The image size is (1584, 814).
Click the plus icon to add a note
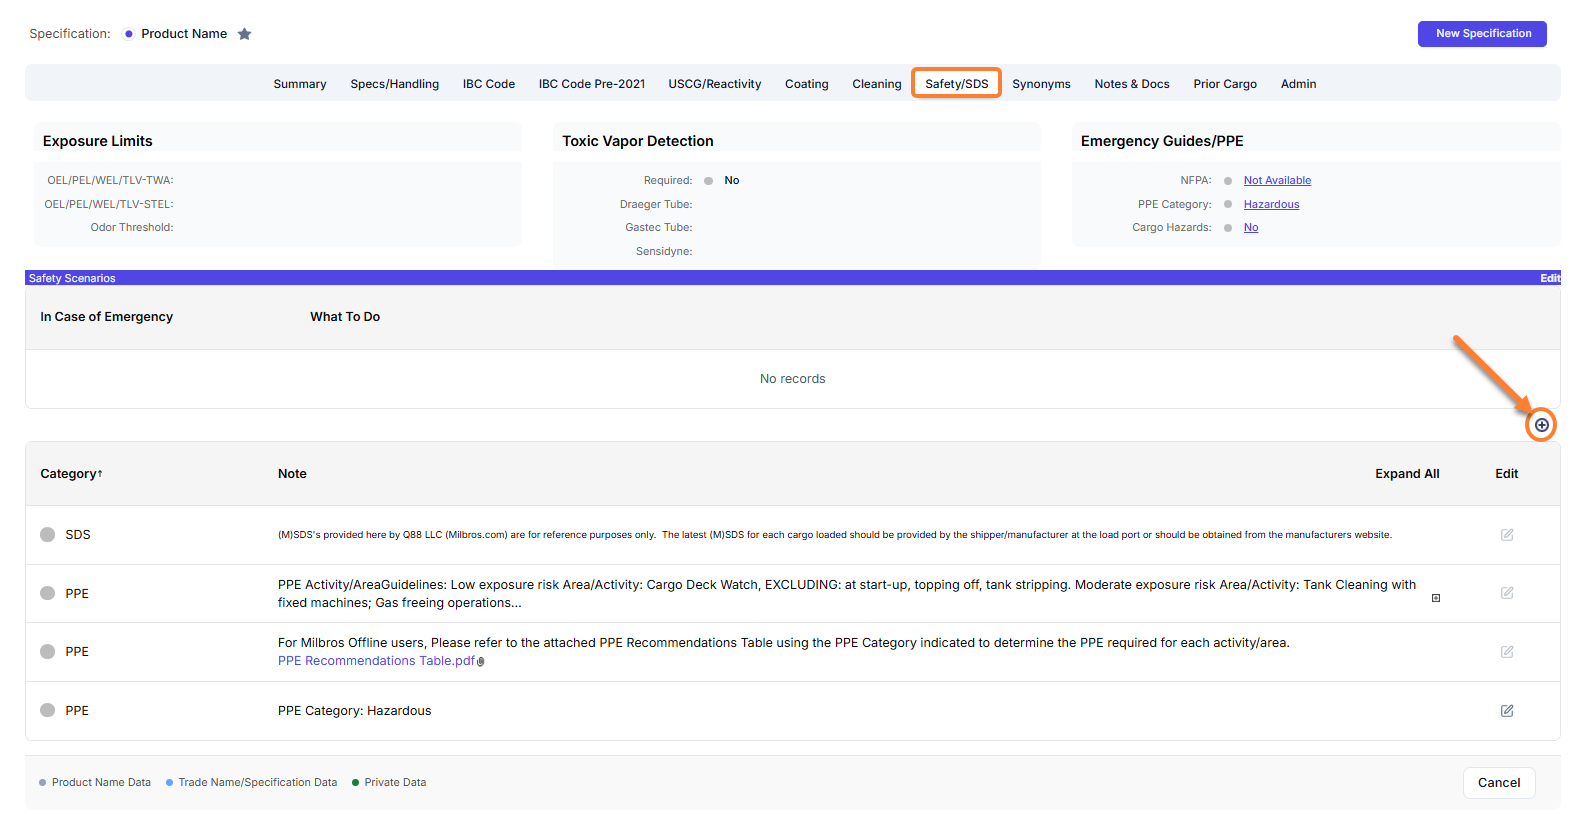(x=1541, y=425)
